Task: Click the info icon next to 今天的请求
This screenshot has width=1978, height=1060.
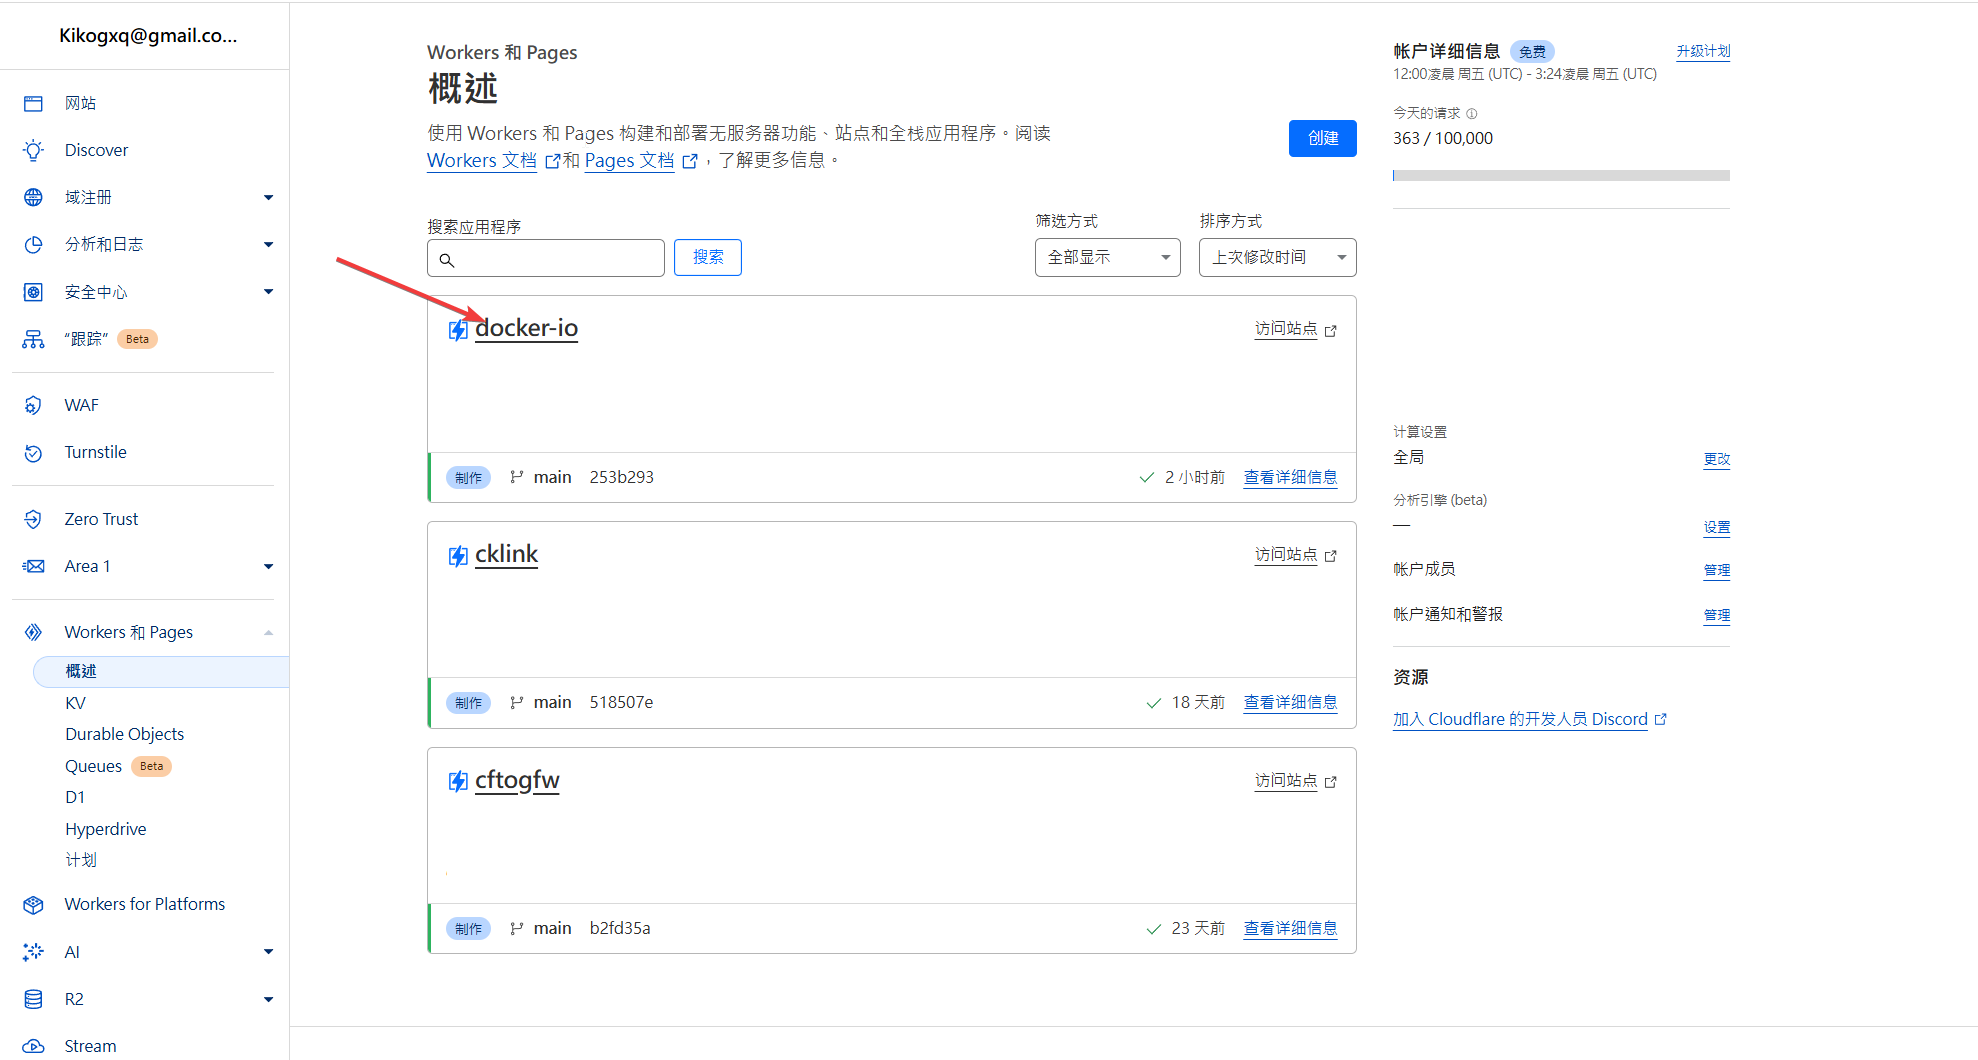Action: point(1471,114)
